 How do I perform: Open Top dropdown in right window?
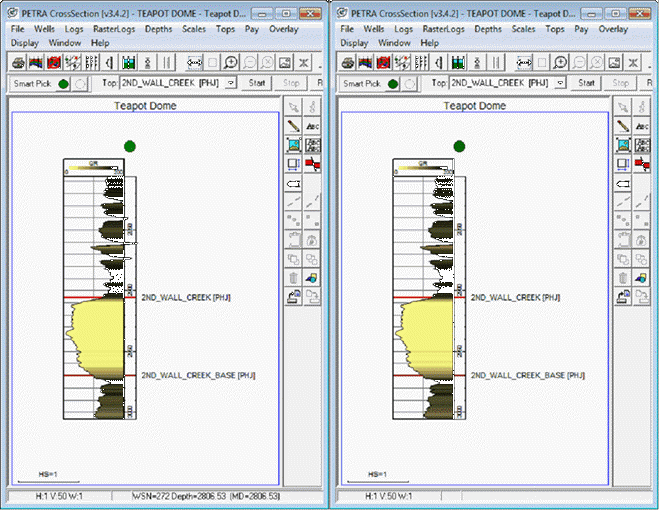(560, 83)
